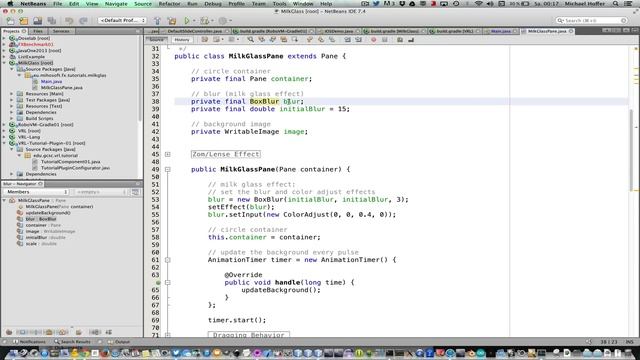
Task: Select updateBackground() in Navigator
Action: click(x=48, y=213)
